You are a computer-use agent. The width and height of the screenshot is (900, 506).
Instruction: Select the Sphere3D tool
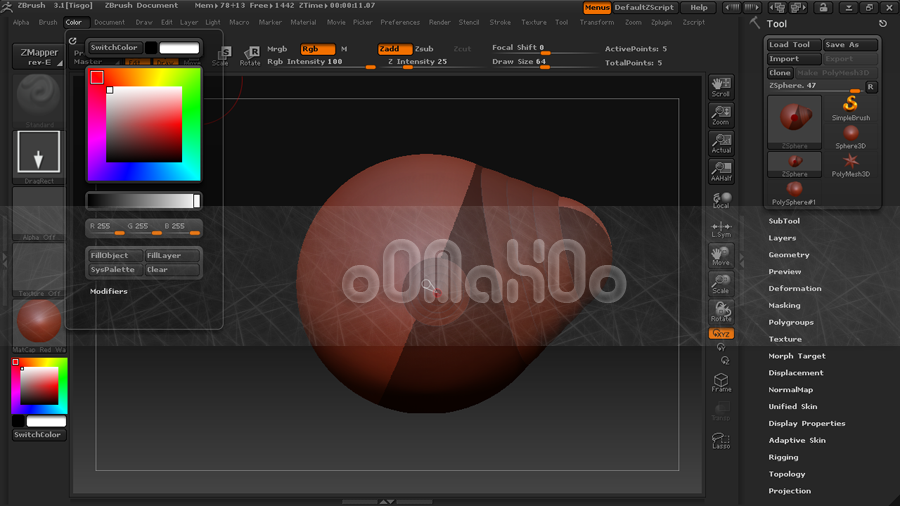tap(851, 137)
